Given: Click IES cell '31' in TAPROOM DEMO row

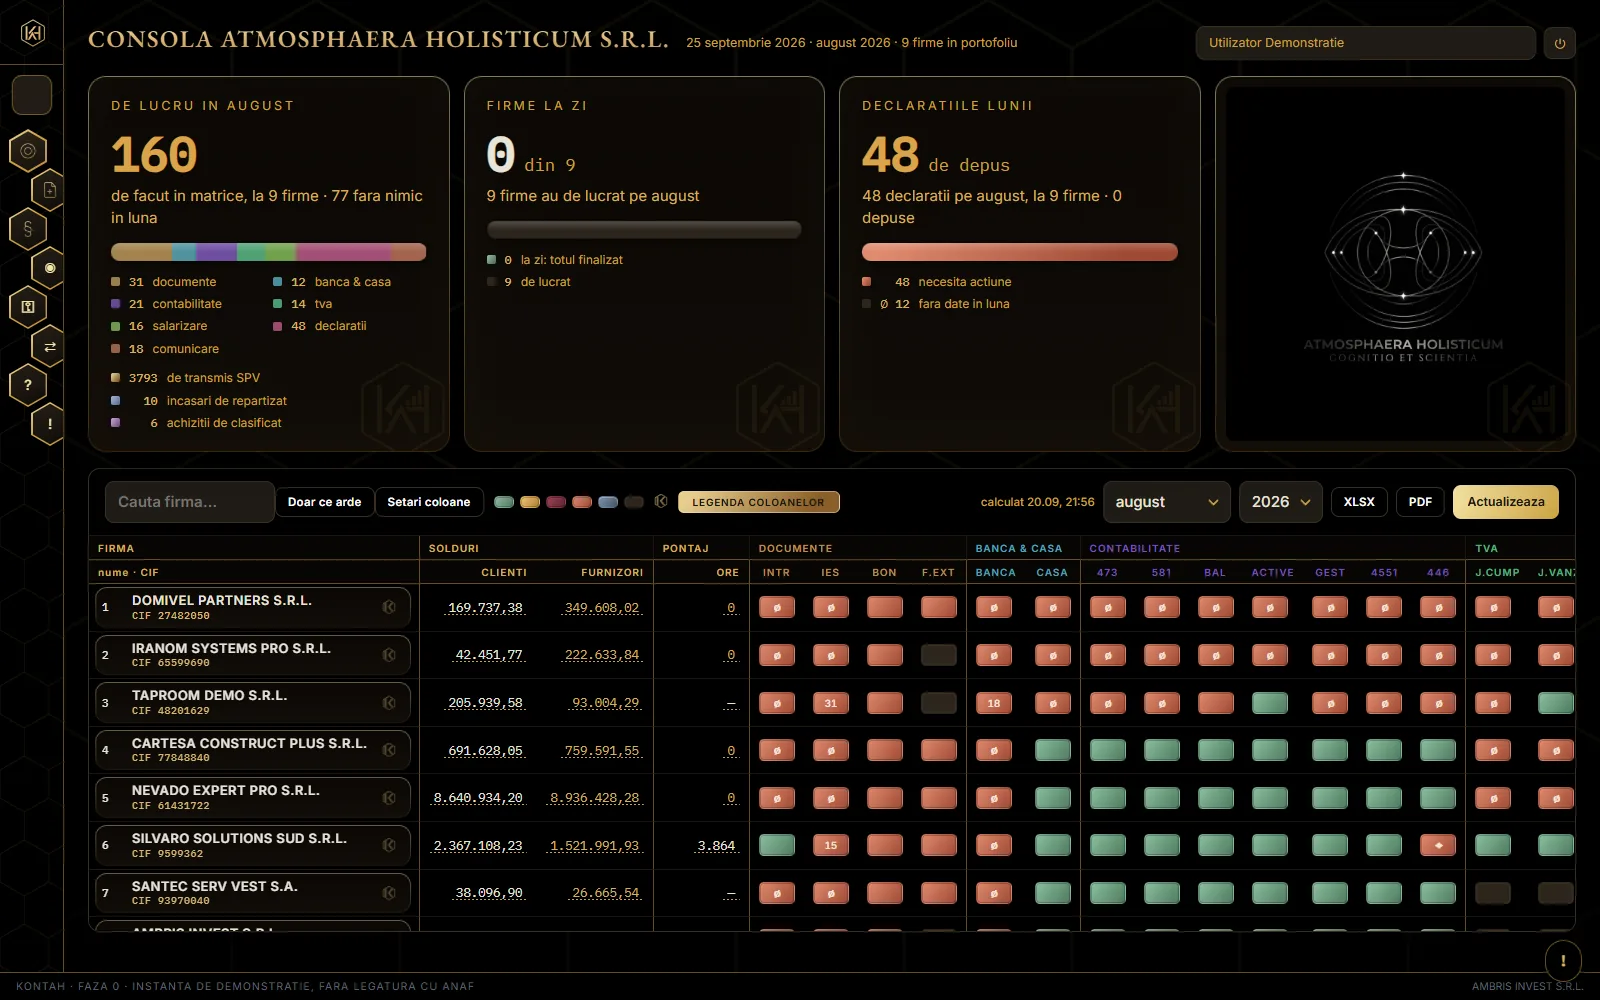Looking at the screenshot, I should click(831, 703).
